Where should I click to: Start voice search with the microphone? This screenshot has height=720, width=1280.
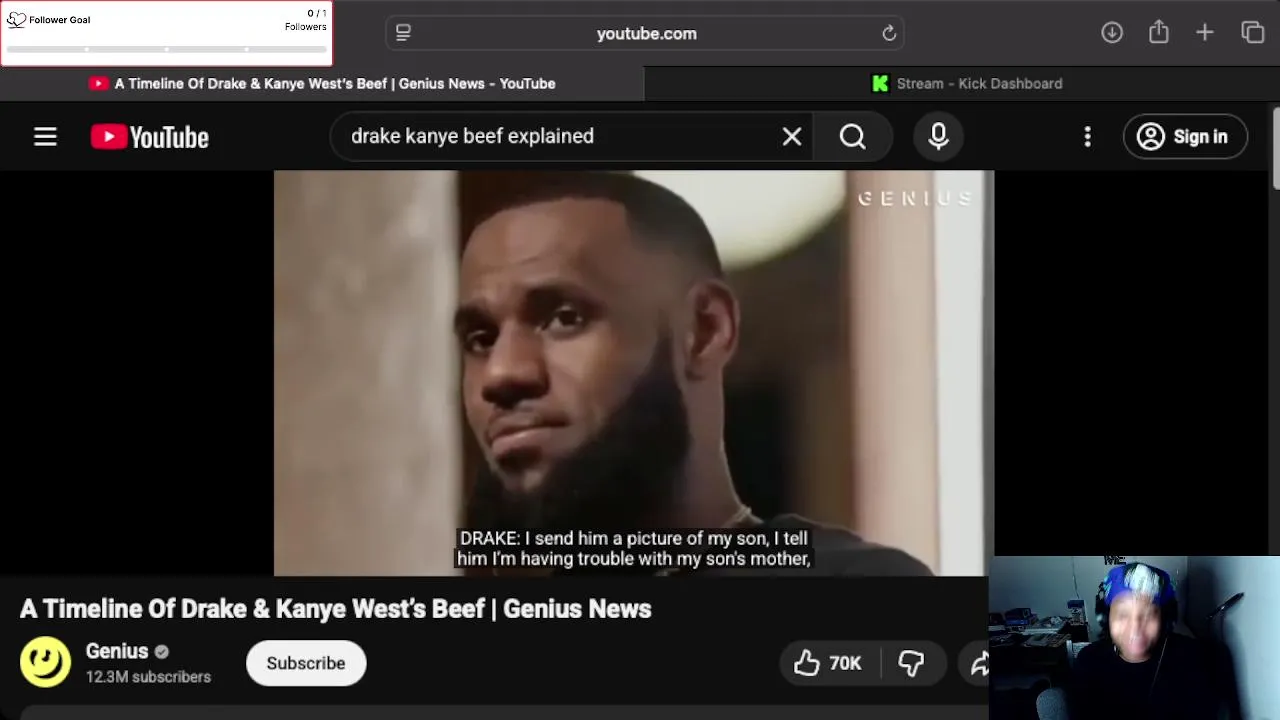point(938,136)
